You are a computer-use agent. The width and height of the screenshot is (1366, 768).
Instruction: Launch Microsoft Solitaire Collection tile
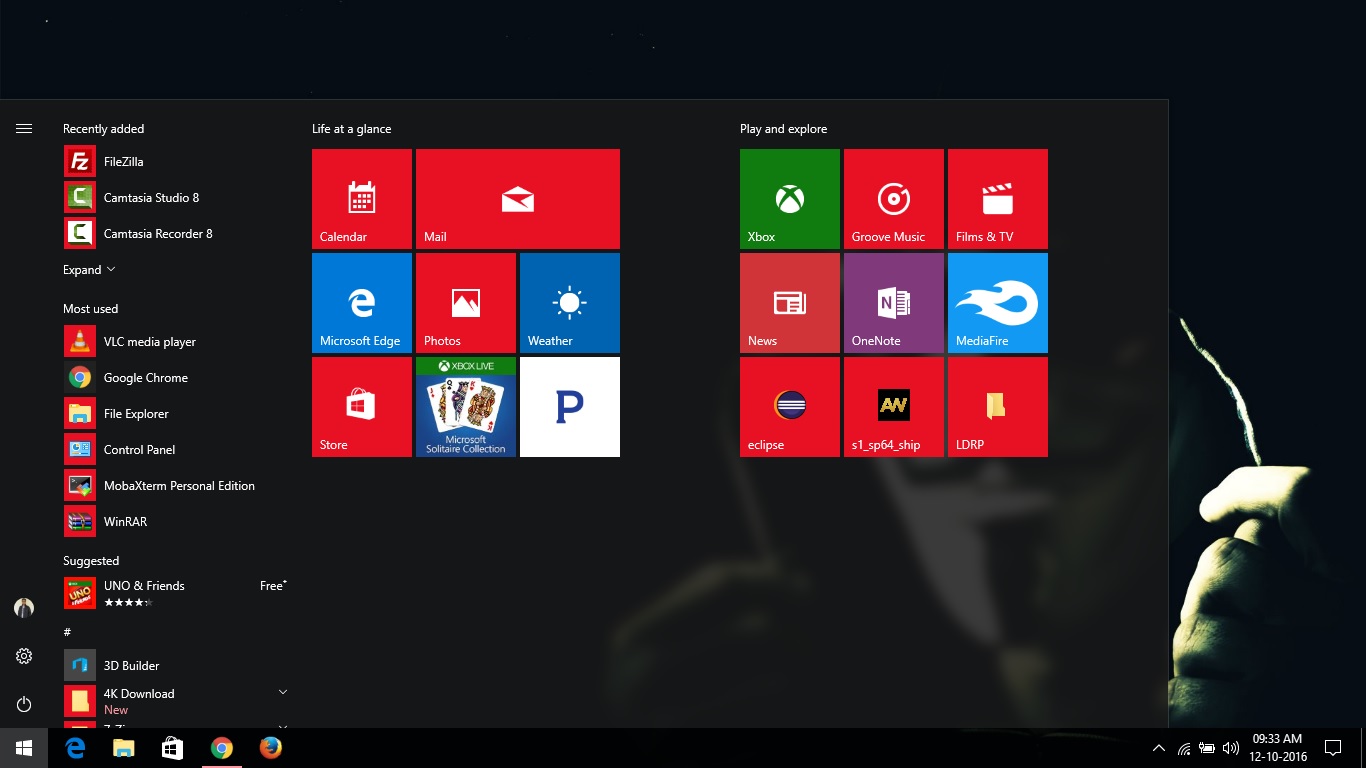tap(466, 407)
